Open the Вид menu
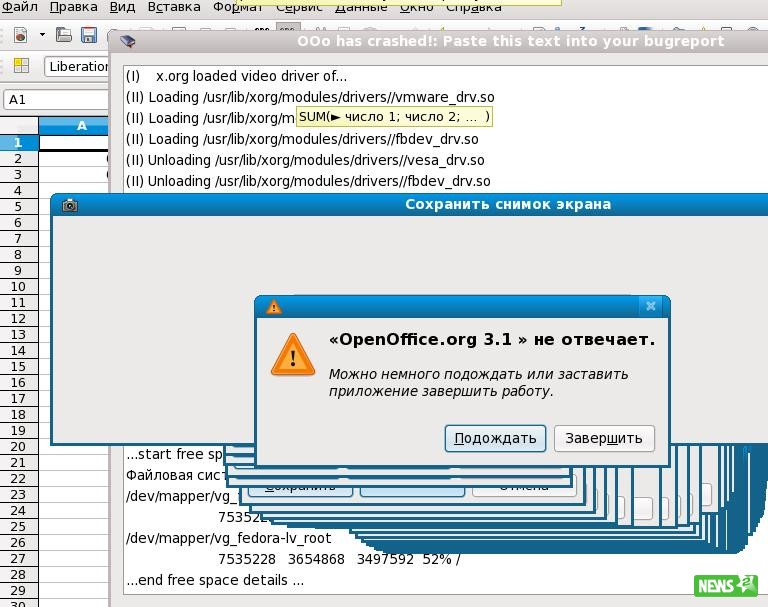The image size is (768, 607). [122, 7]
